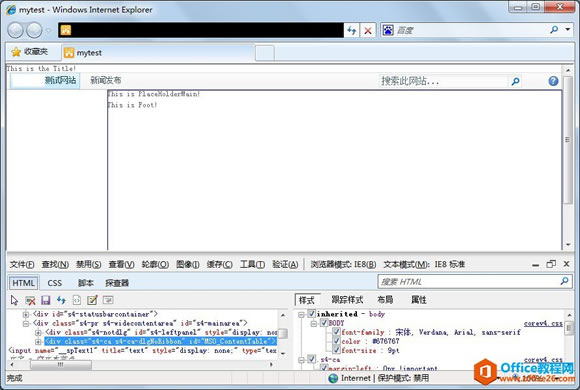Uncheck the BODY selector checkbox
This screenshot has height=390, width=580.
pos(324,323)
